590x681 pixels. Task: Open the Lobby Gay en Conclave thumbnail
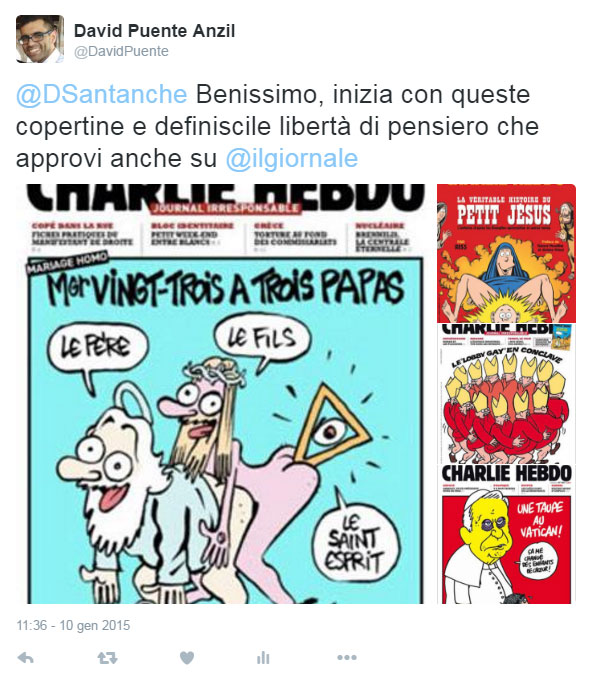coord(507,393)
